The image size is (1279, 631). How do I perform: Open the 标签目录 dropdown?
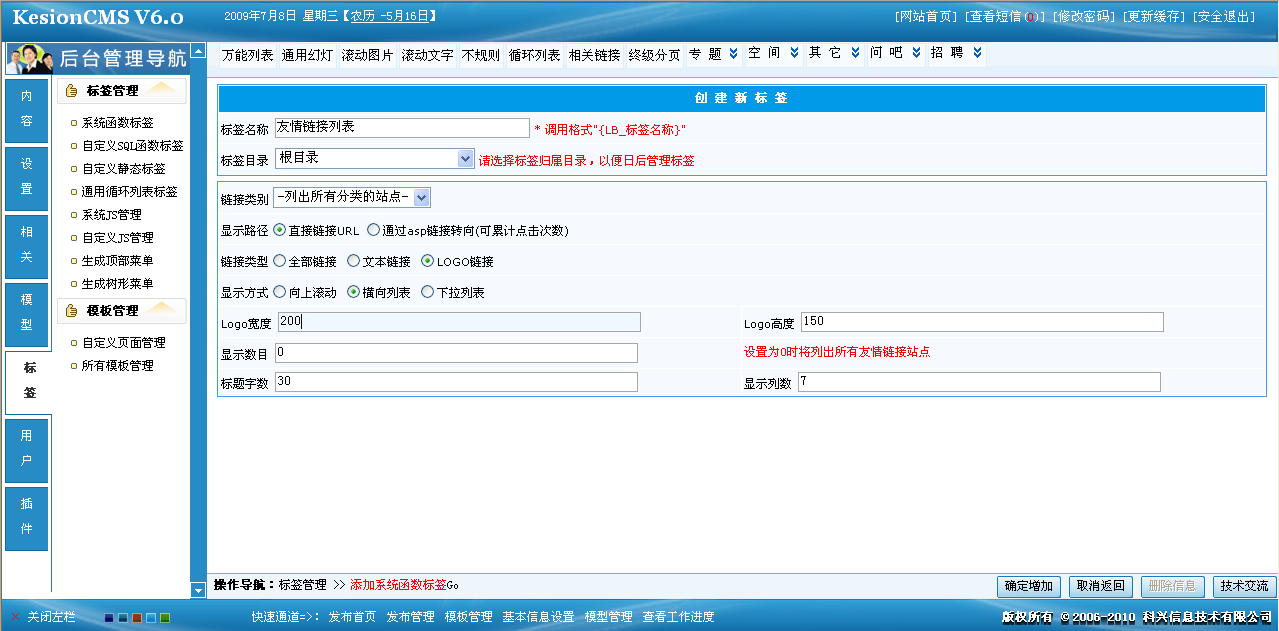[x=464, y=157]
